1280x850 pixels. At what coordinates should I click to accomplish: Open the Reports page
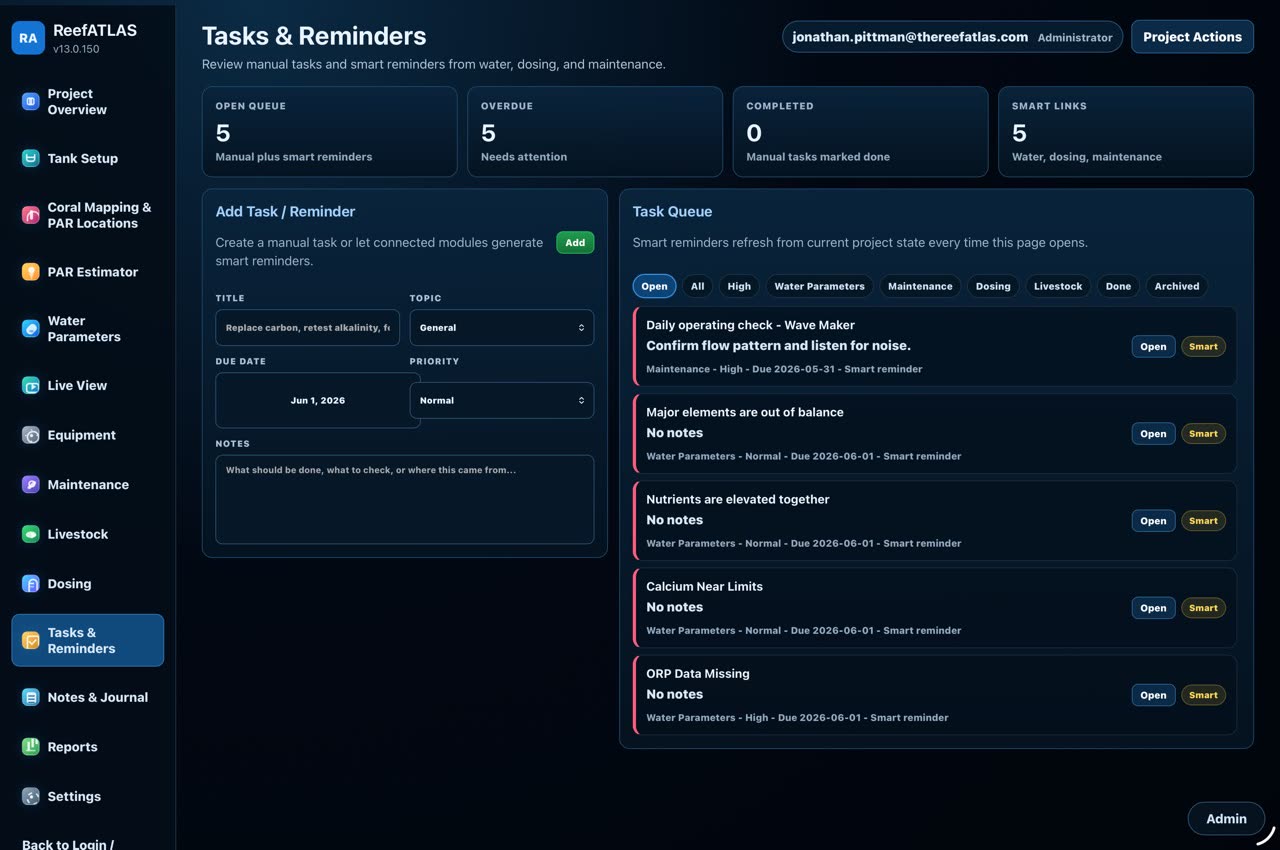tap(88, 747)
